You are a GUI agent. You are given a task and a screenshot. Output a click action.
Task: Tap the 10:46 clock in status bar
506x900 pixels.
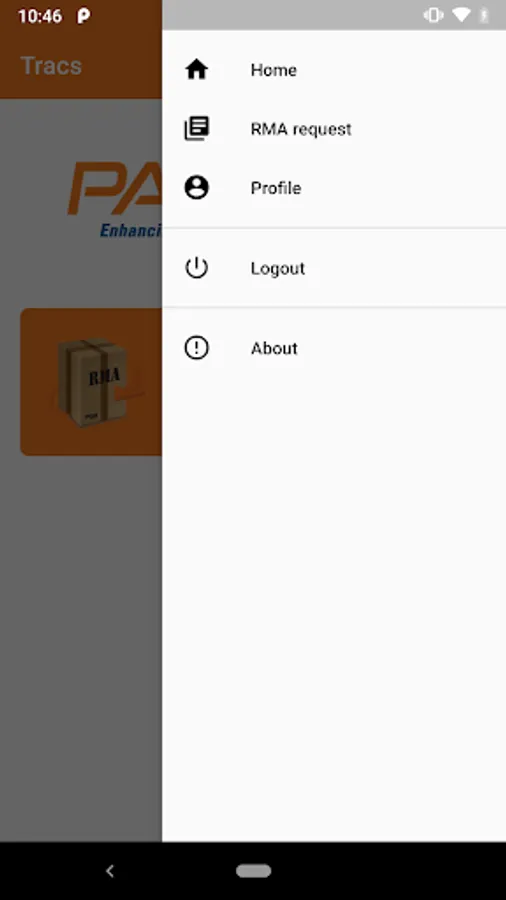coord(40,16)
